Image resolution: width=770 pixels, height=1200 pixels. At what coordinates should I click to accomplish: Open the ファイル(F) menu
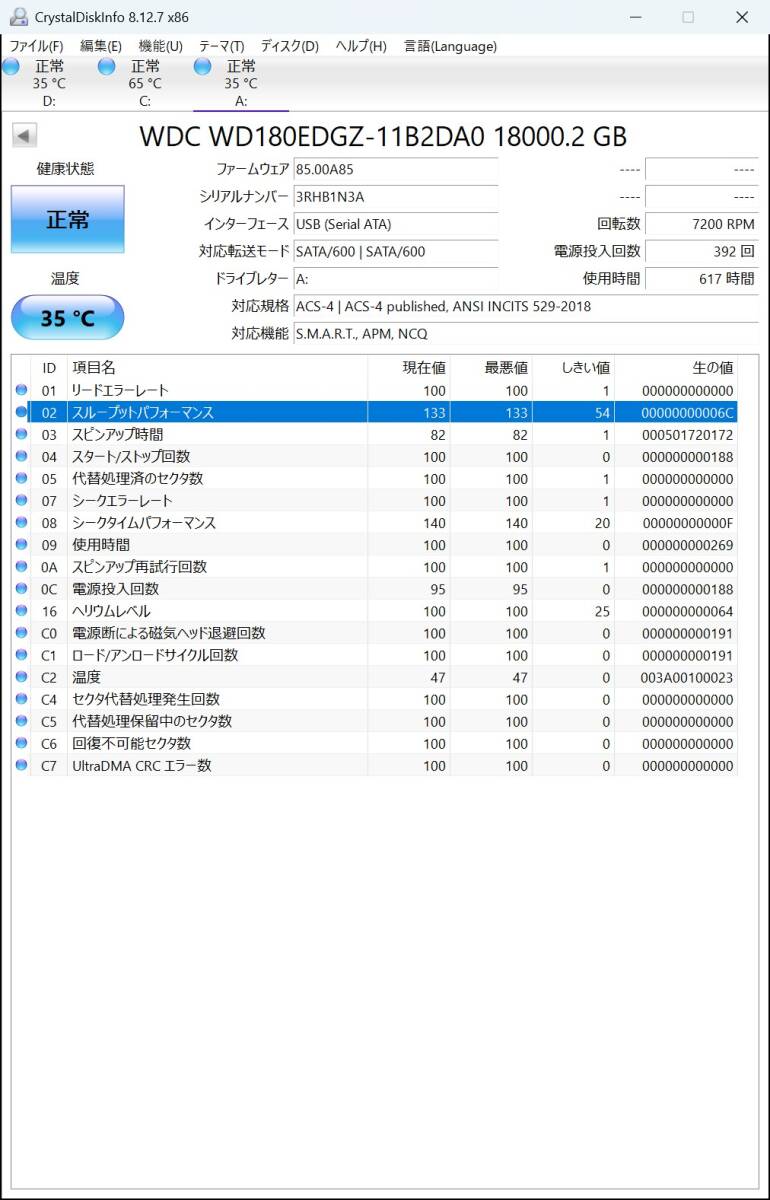[36, 46]
